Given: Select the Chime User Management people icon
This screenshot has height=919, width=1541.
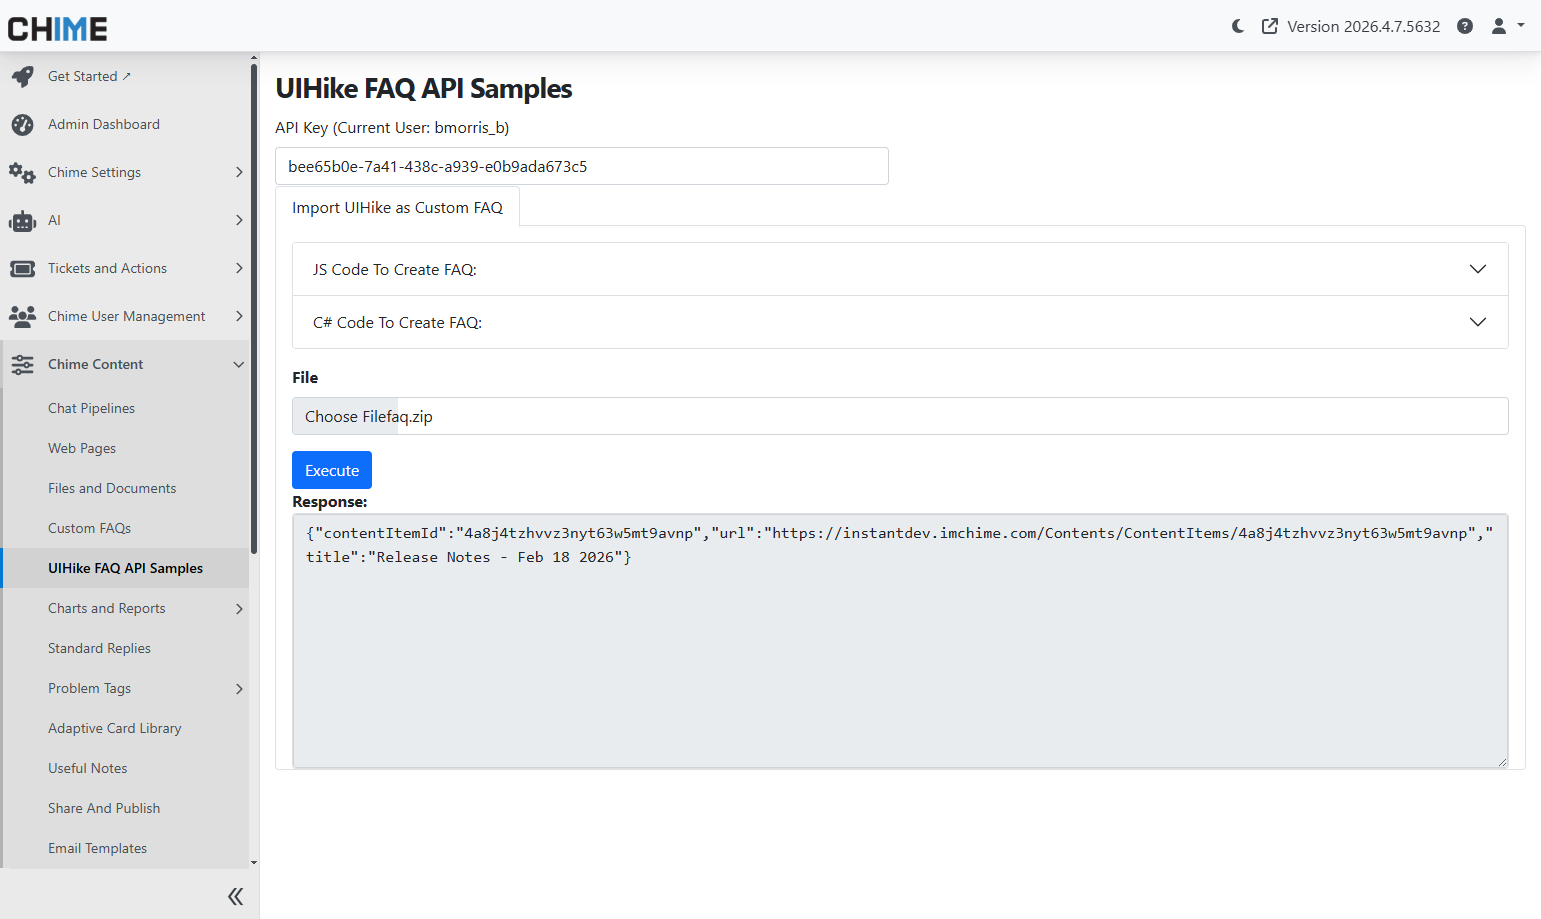Looking at the screenshot, I should click(x=22, y=316).
